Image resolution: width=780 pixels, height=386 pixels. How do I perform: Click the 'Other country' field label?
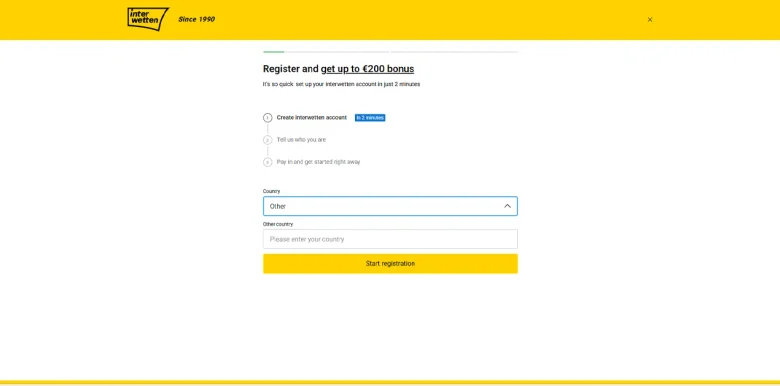[x=278, y=224]
